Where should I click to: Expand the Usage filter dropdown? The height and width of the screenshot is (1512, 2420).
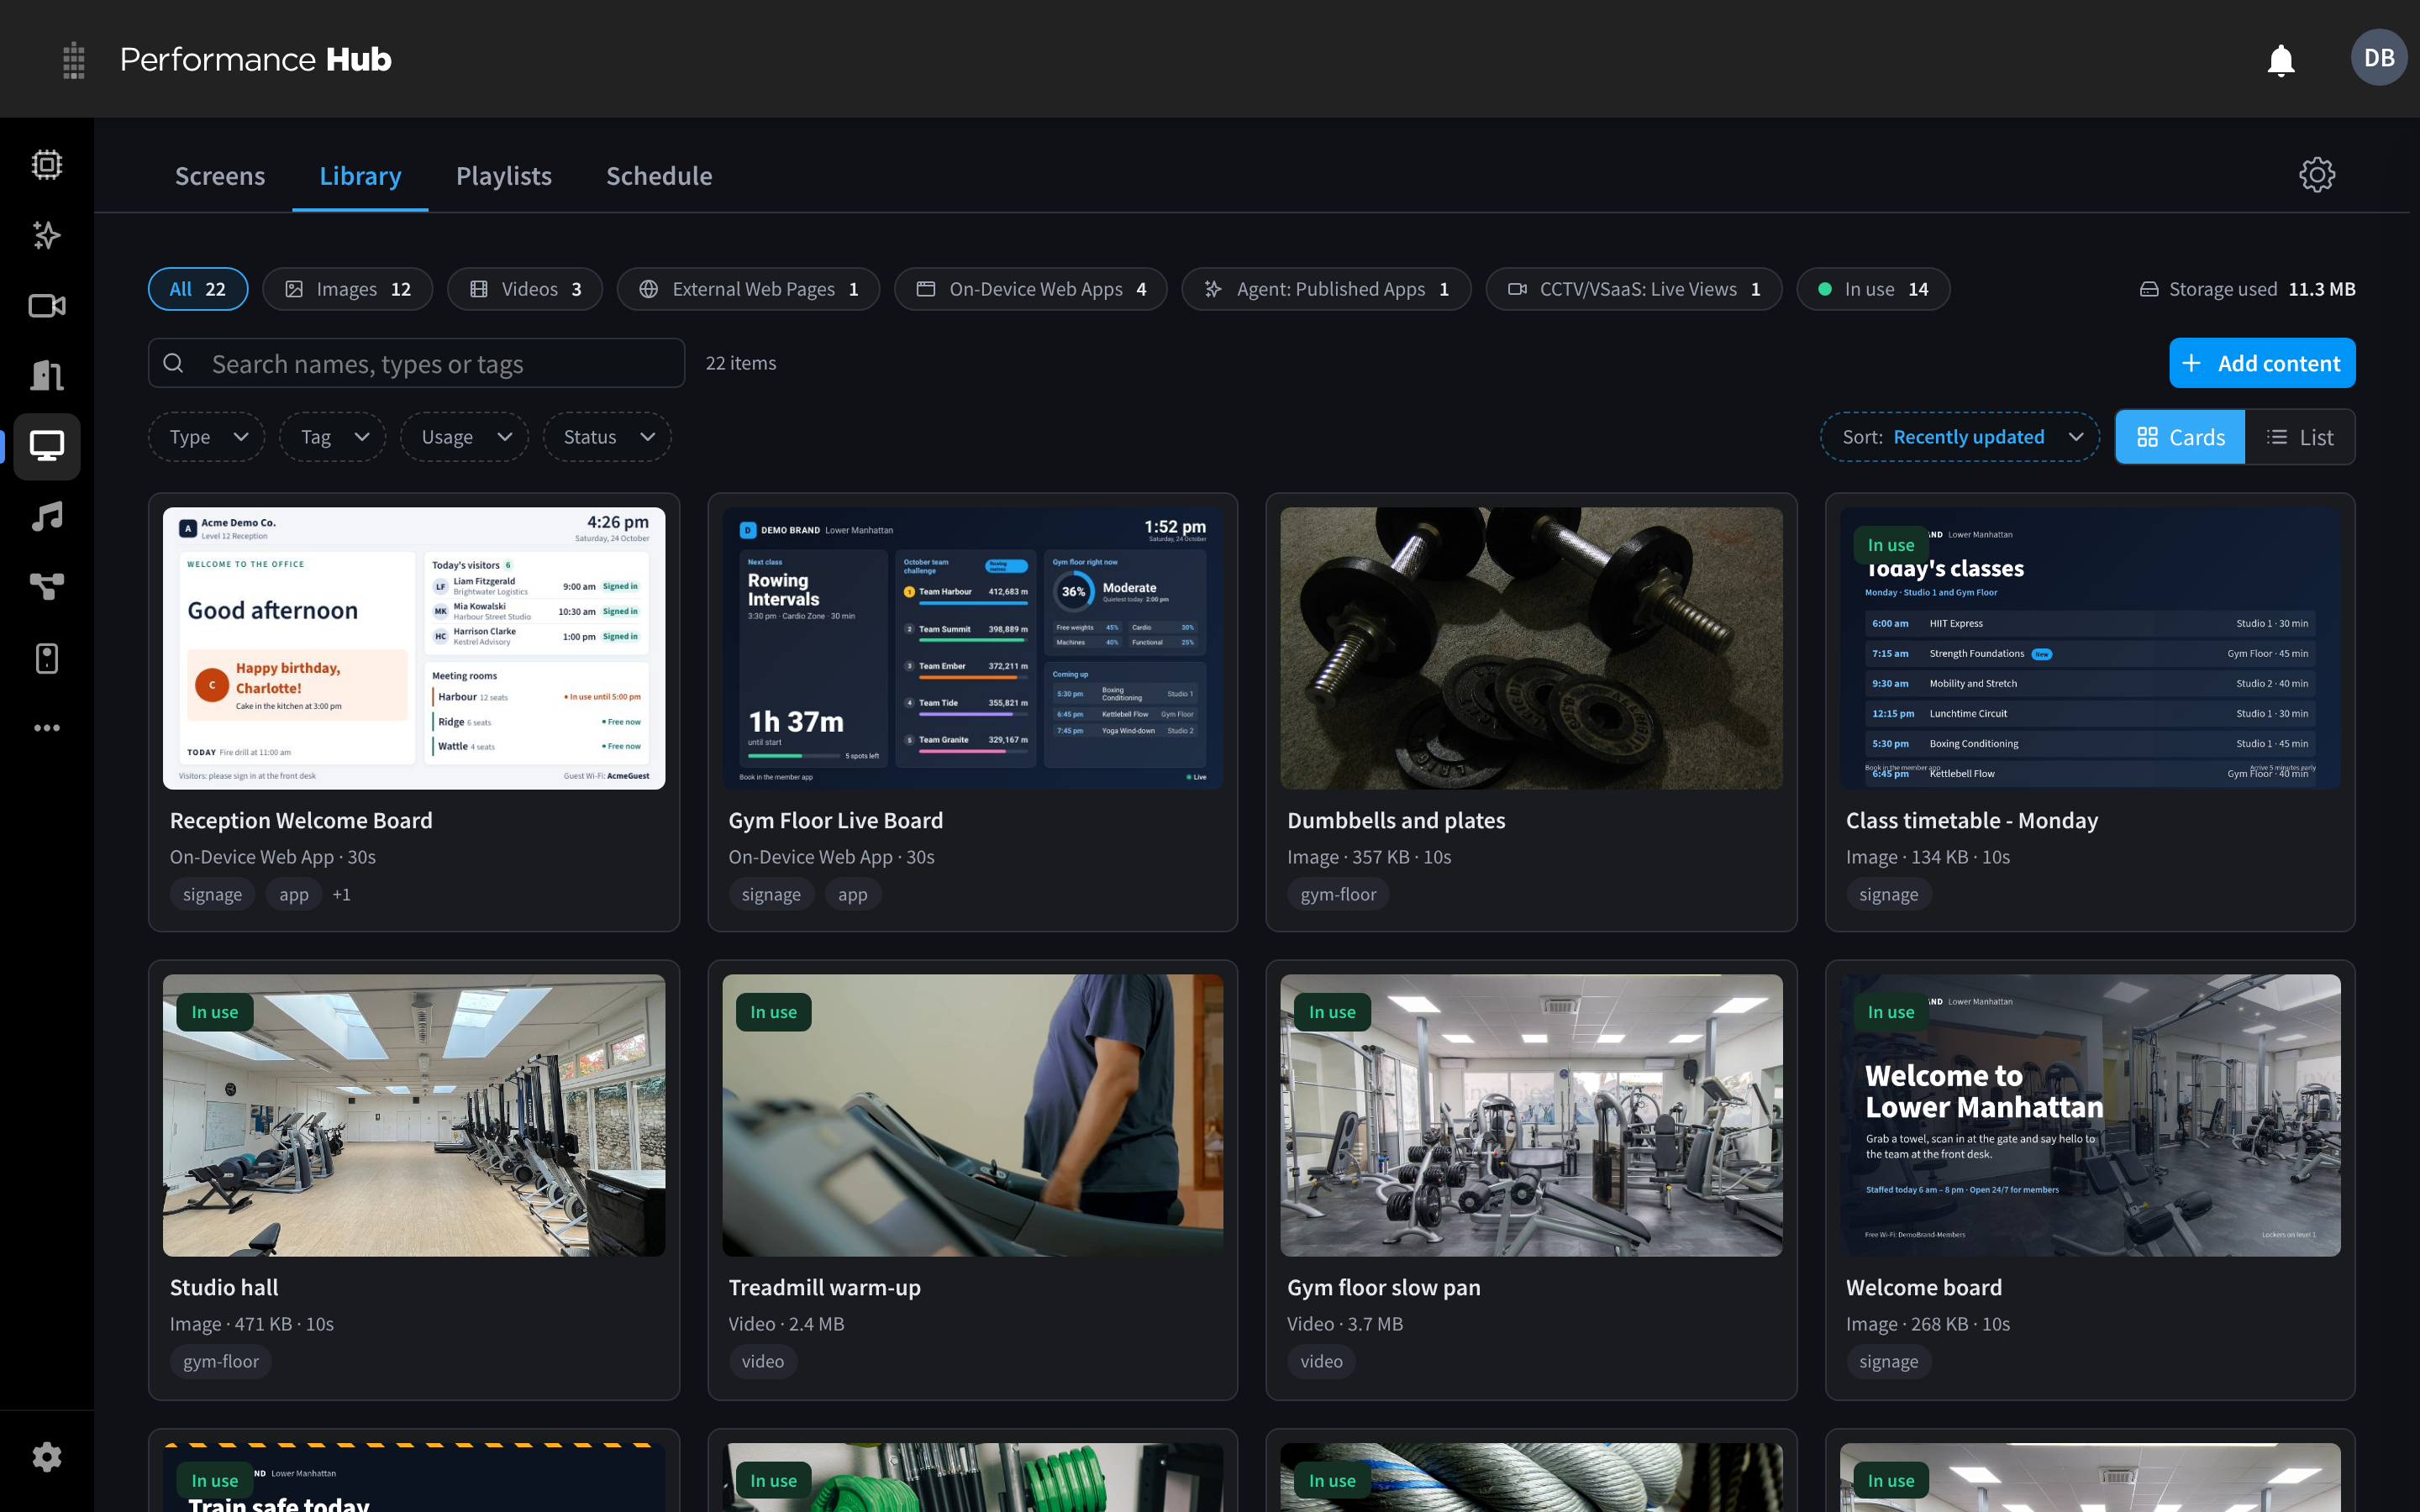(465, 437)
